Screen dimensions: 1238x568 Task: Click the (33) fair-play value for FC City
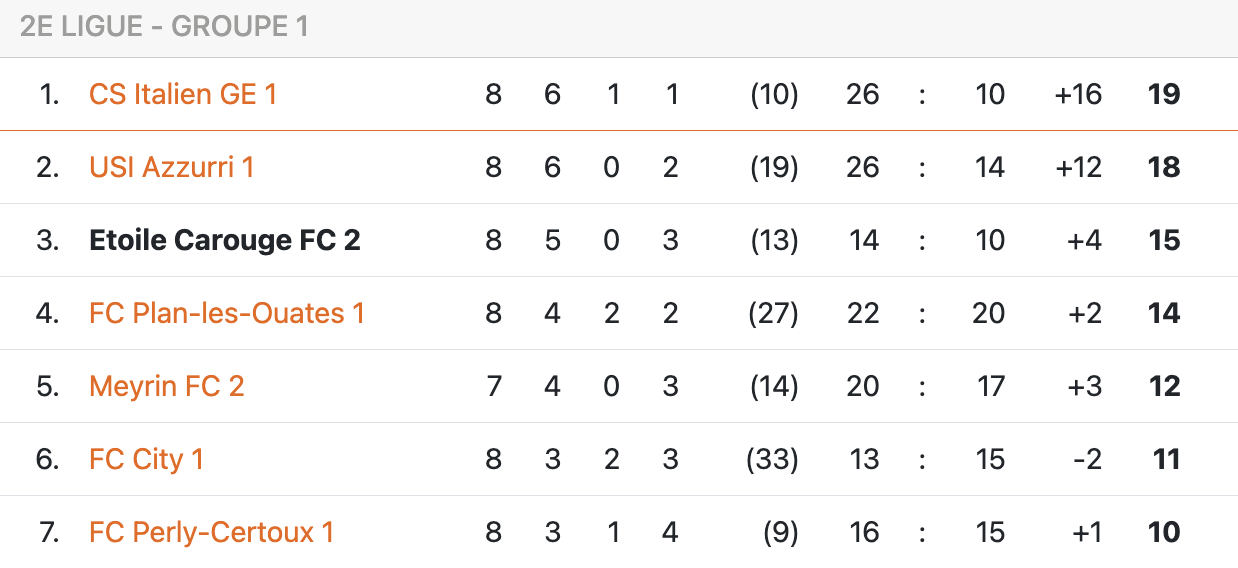772,459
